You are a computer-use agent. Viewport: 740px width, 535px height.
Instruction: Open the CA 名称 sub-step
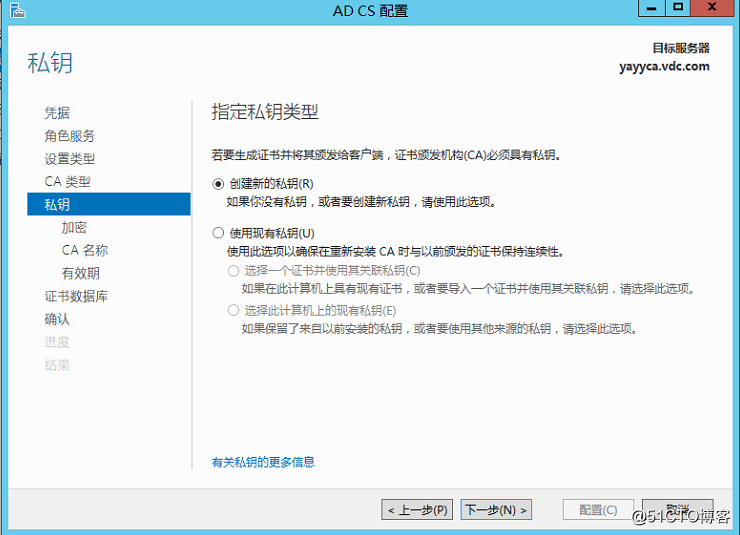(85, 250)
